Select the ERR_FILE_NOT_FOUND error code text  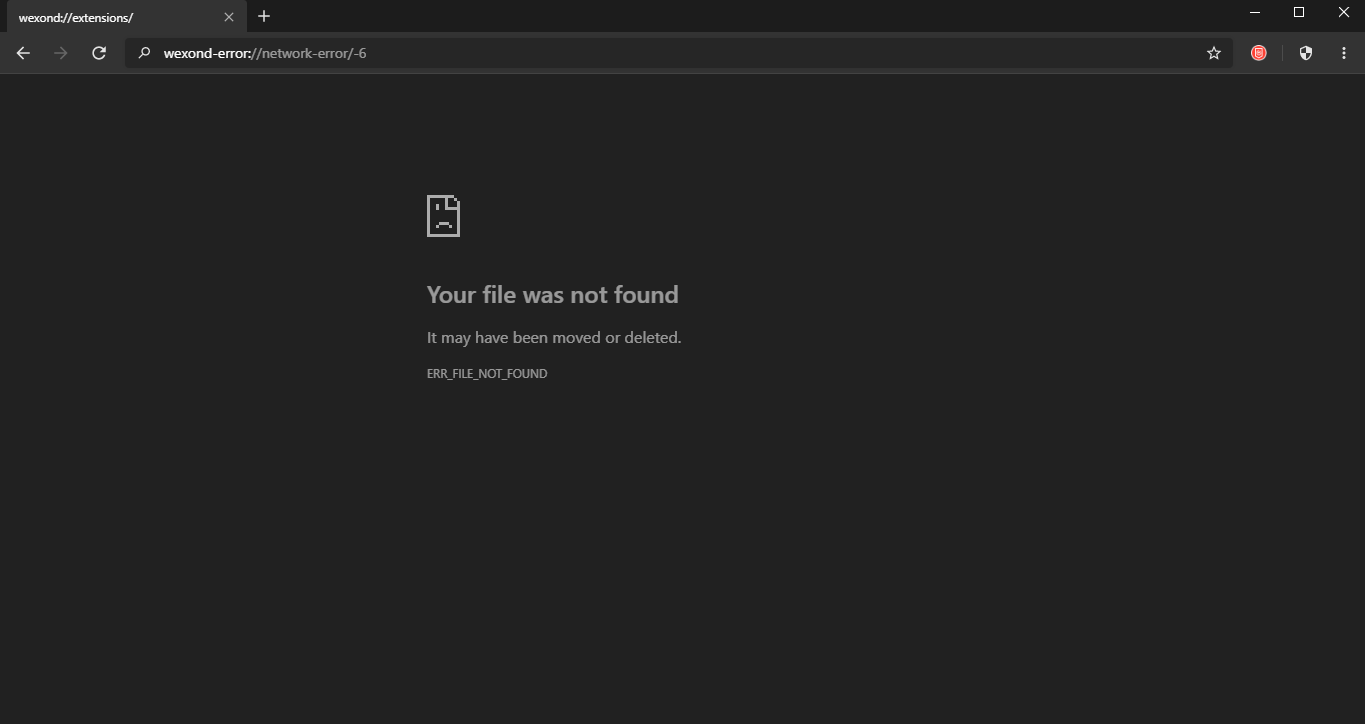pyautogui.click(x=487, y=373)
